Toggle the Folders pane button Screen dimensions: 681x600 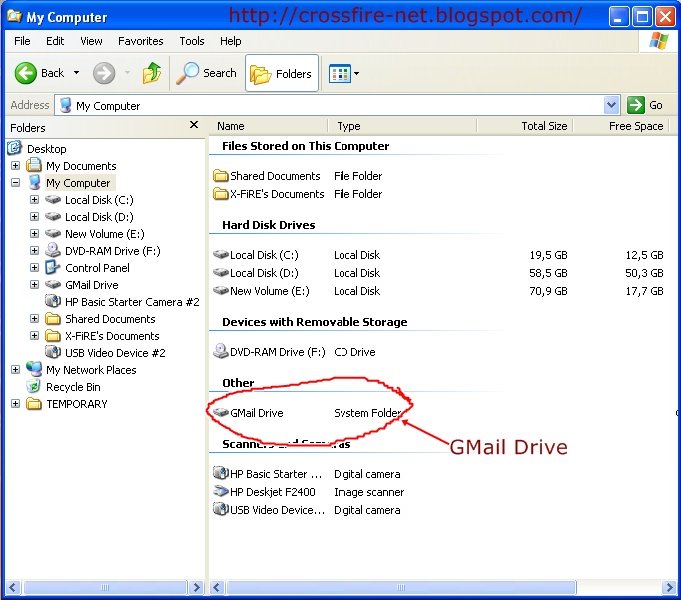coord(282,73)
